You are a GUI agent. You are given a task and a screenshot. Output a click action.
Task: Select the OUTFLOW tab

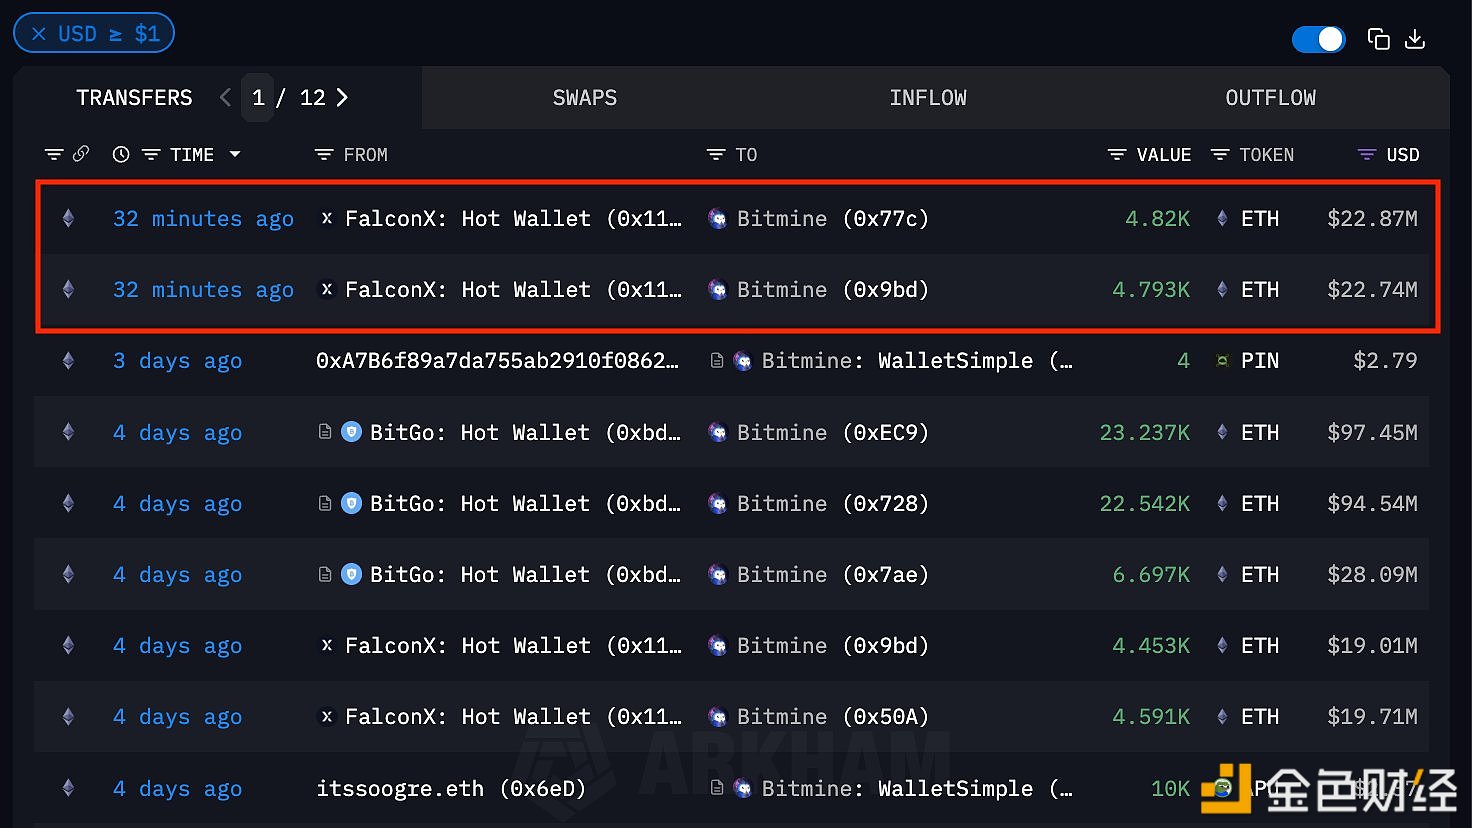tap(1270, 98)
